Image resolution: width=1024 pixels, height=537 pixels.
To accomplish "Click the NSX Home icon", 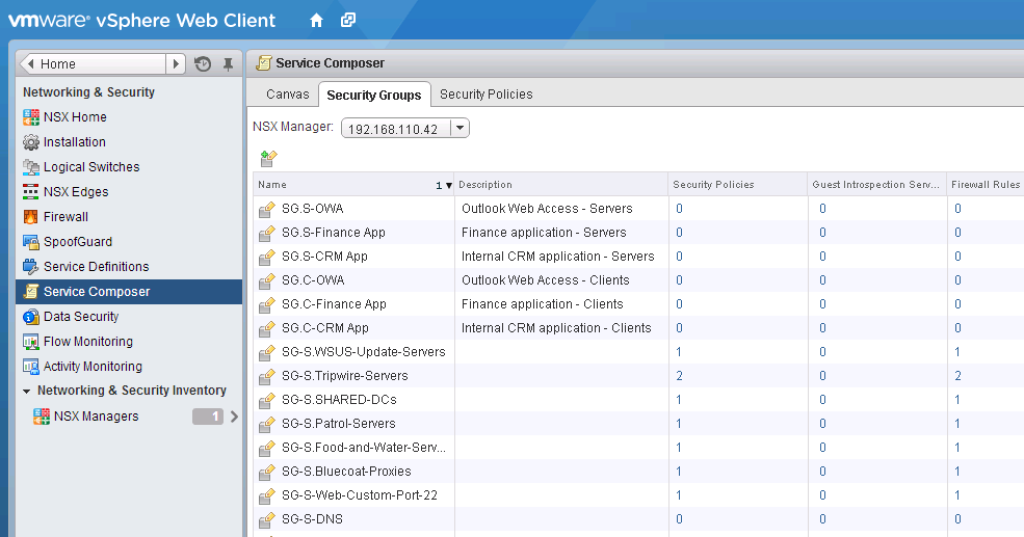I will (31, 117).
